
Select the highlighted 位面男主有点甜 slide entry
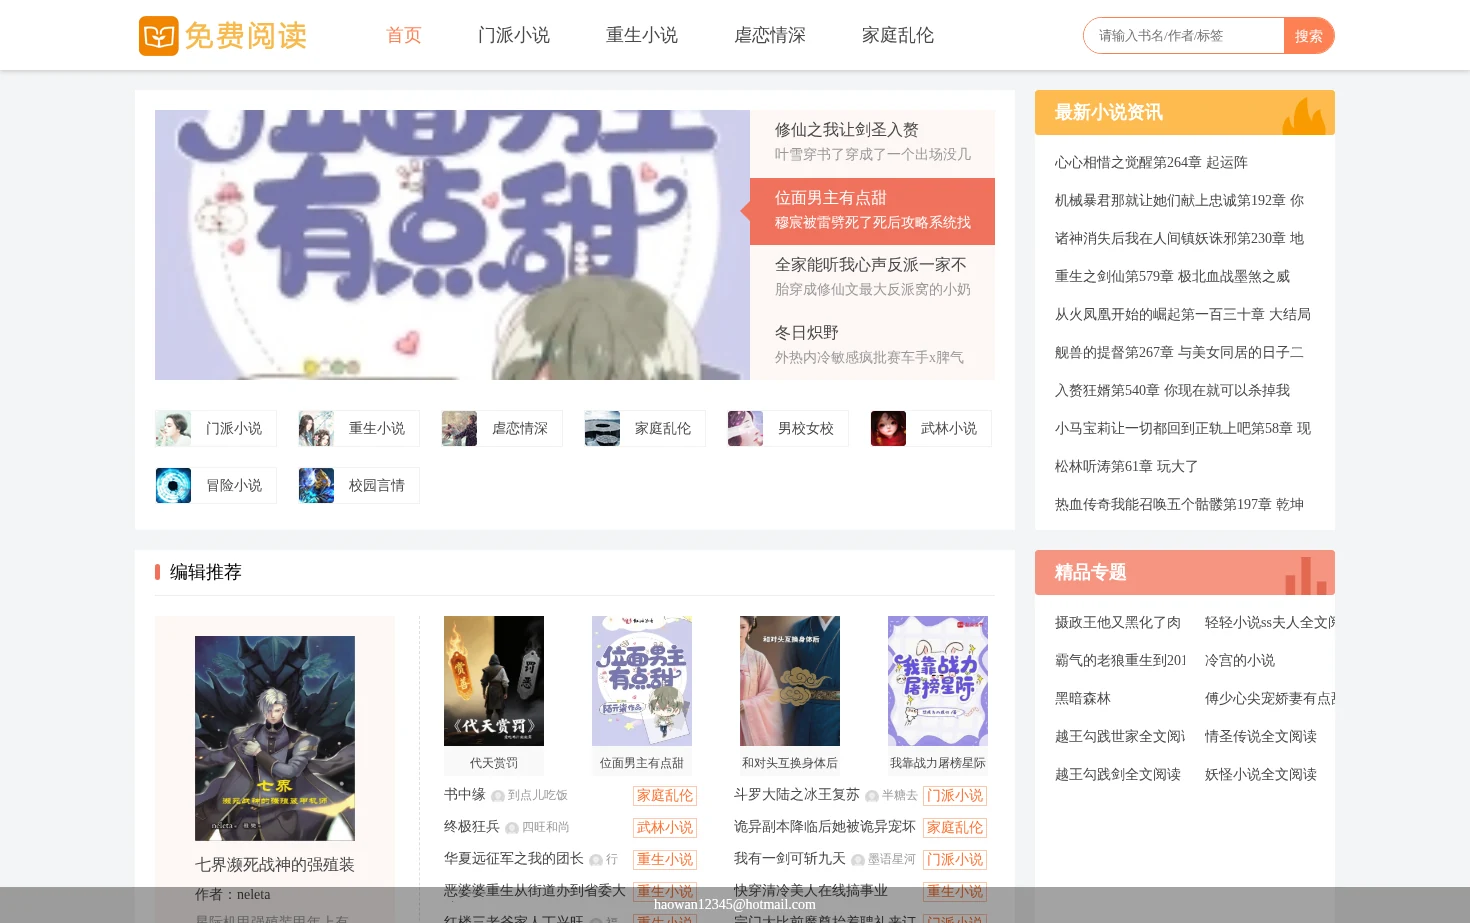[x=872, y=211]
